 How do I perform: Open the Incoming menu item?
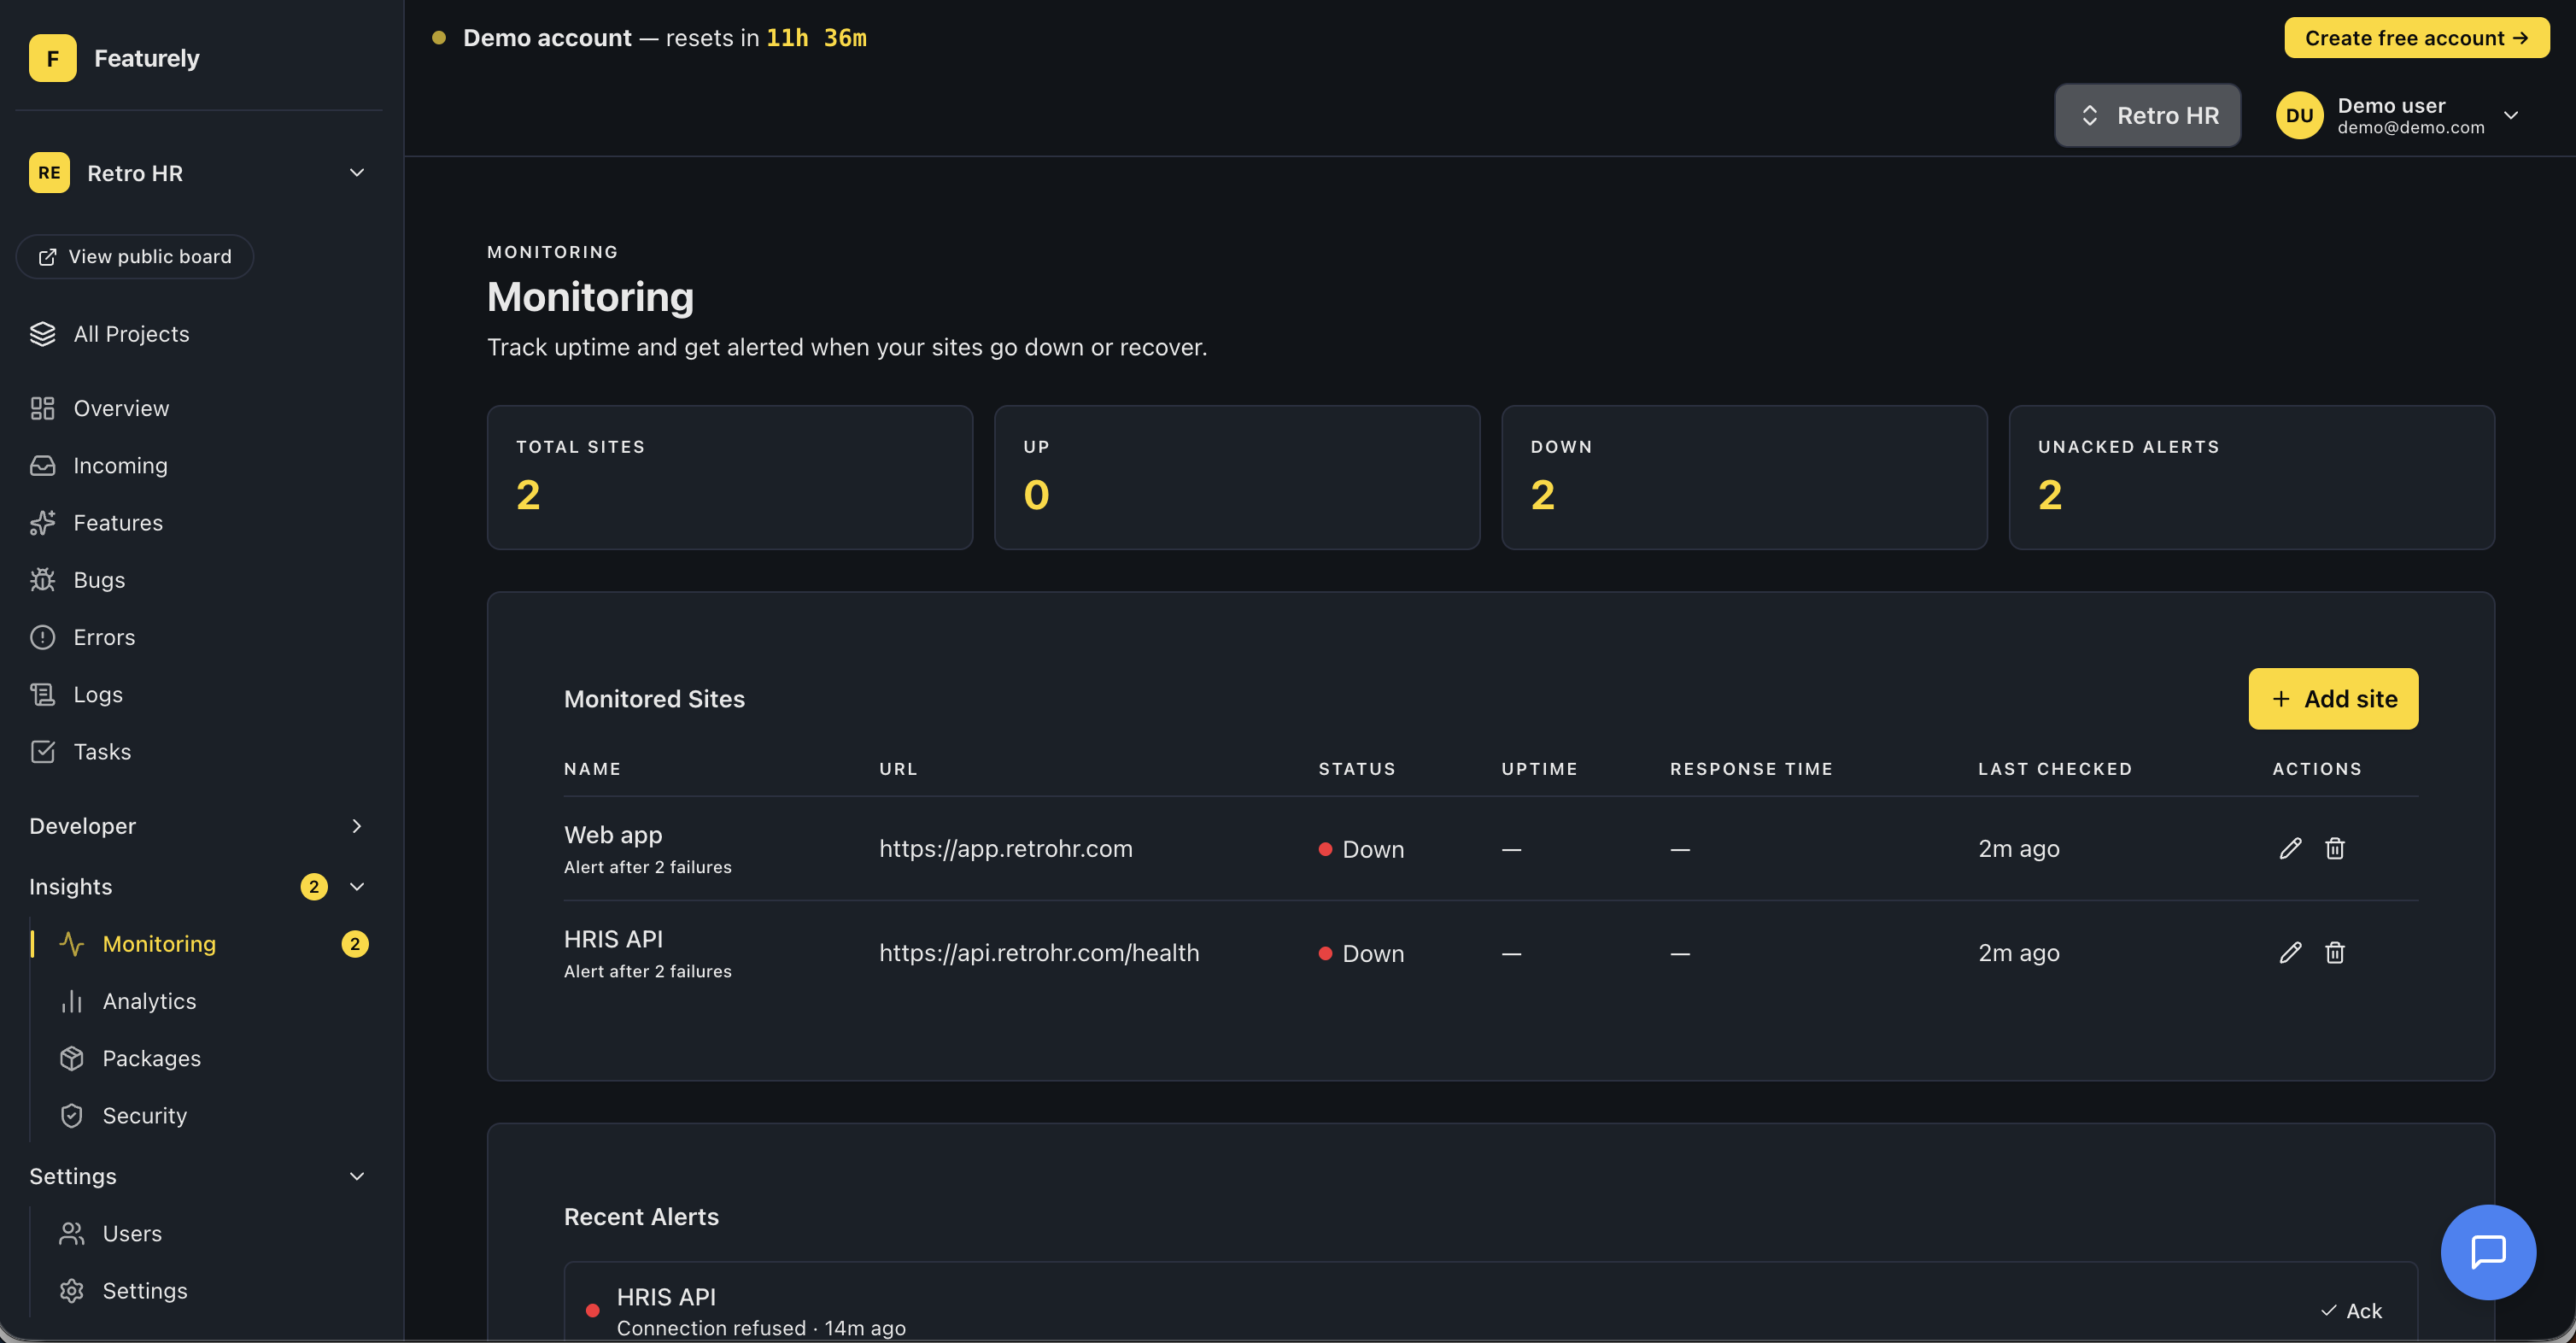(120, 465)
